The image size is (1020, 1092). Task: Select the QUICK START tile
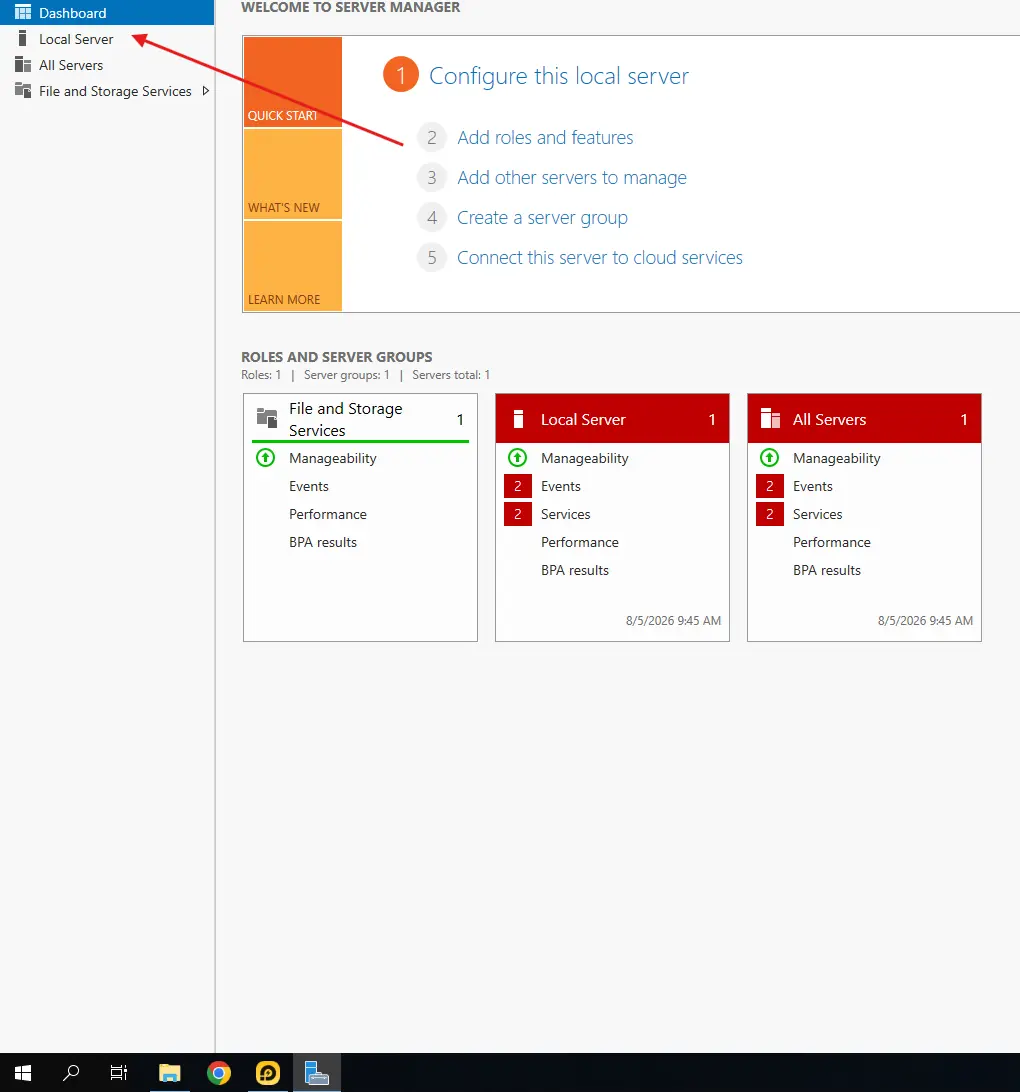pos(292,82)
